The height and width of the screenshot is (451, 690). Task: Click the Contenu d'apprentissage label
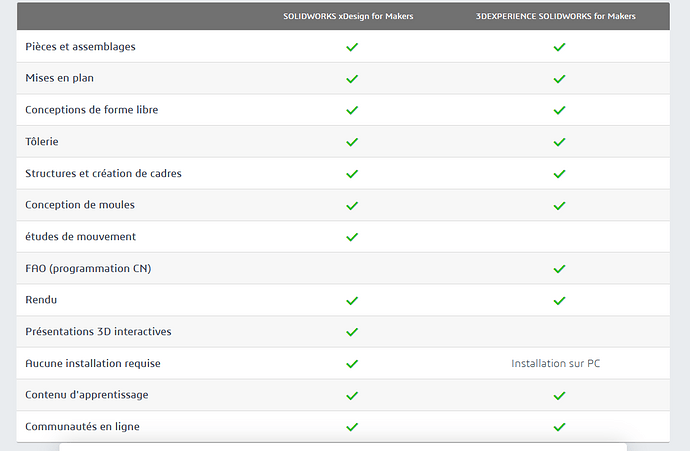pyautogui.click(x=87, y=395)
